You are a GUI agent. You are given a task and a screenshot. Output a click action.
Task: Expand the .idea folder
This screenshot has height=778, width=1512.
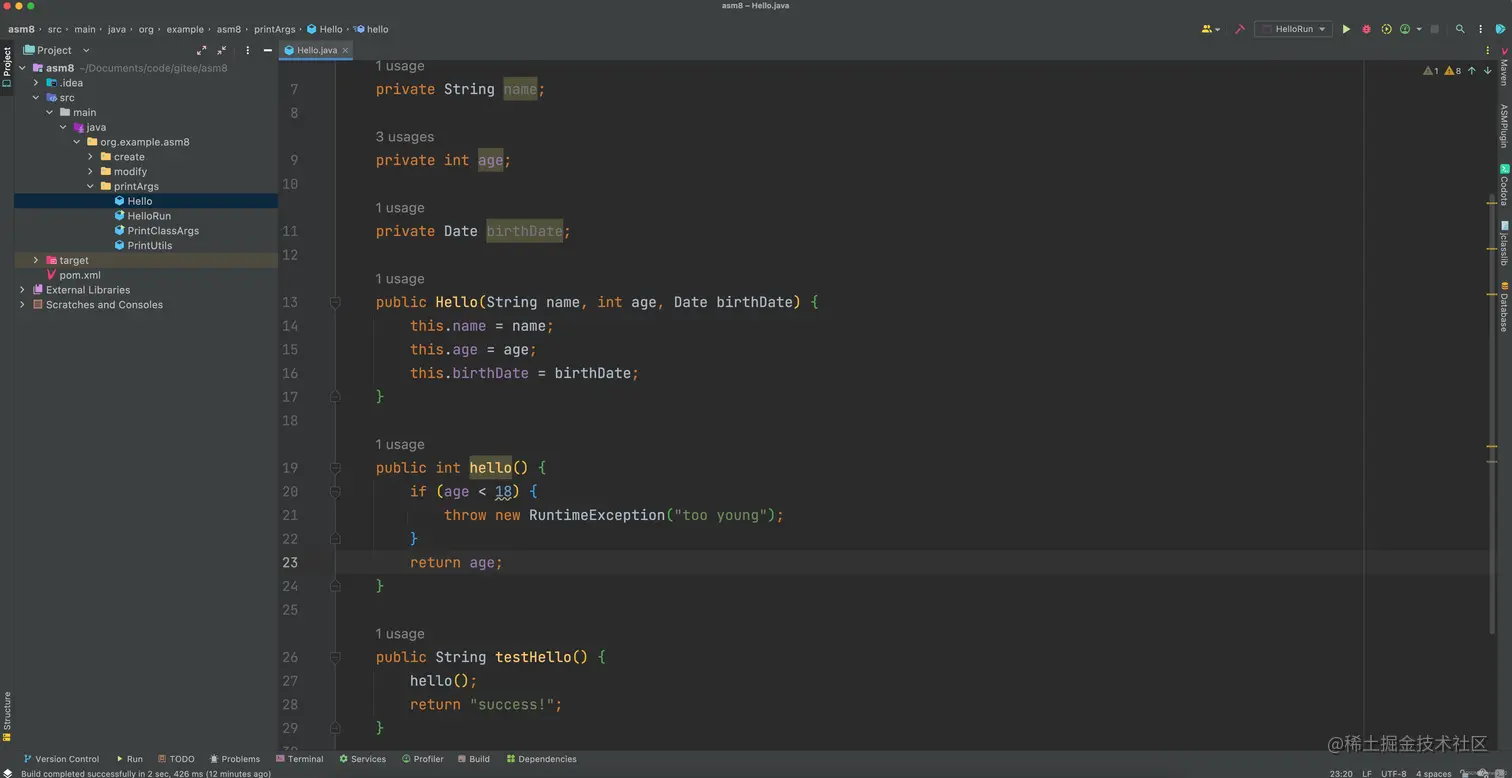tap(36, 83)
